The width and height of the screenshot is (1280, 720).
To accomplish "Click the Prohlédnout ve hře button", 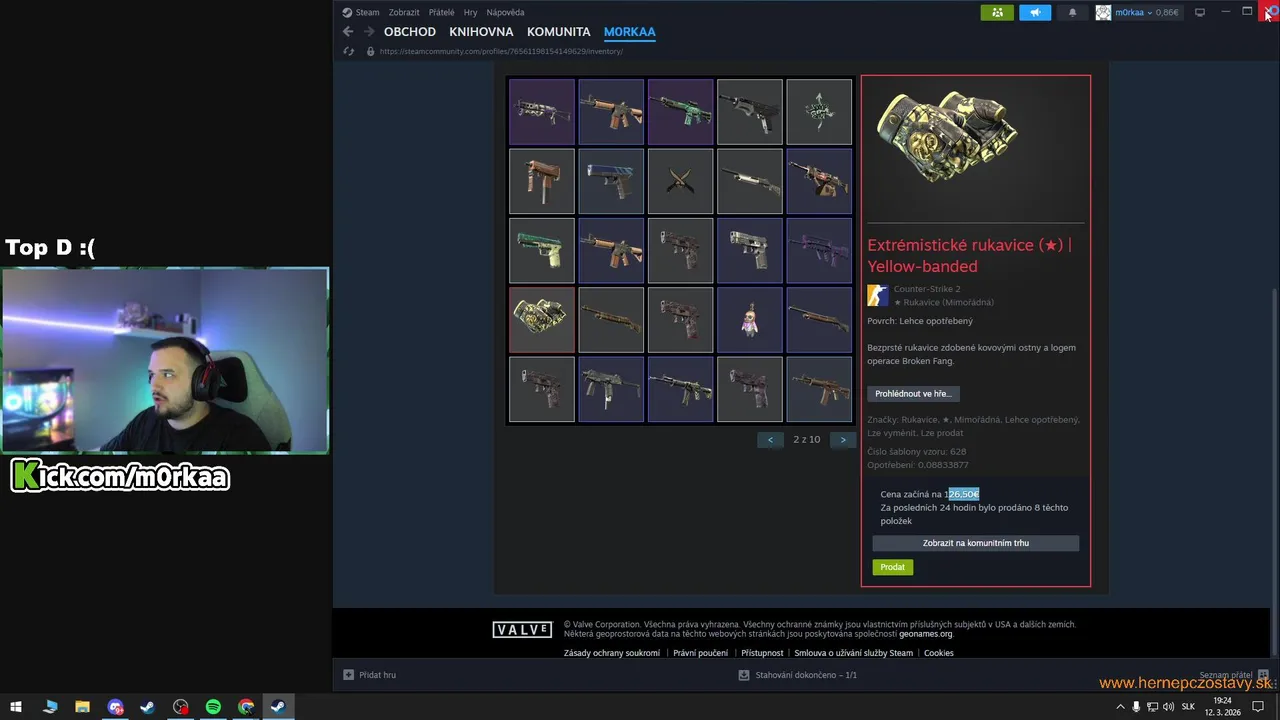I will click(x=913, y=394).
